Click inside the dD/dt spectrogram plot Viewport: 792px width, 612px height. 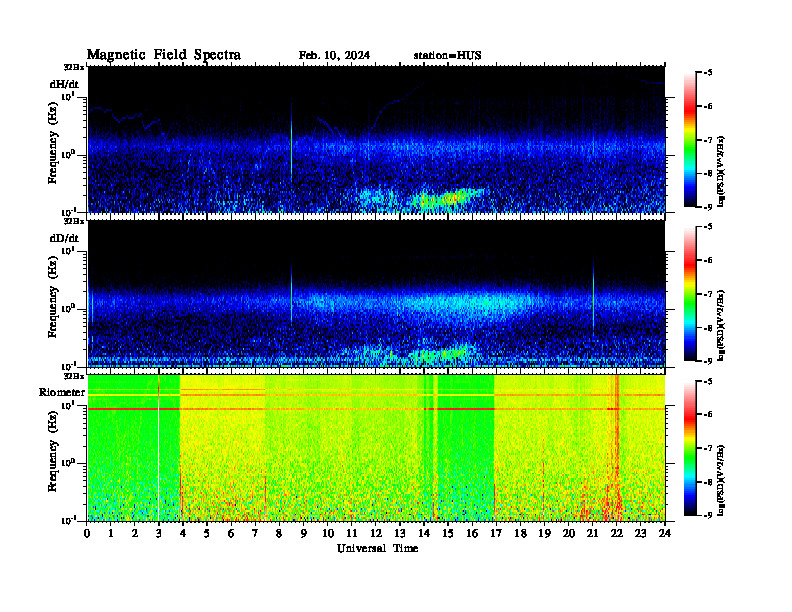coord(376,293)
